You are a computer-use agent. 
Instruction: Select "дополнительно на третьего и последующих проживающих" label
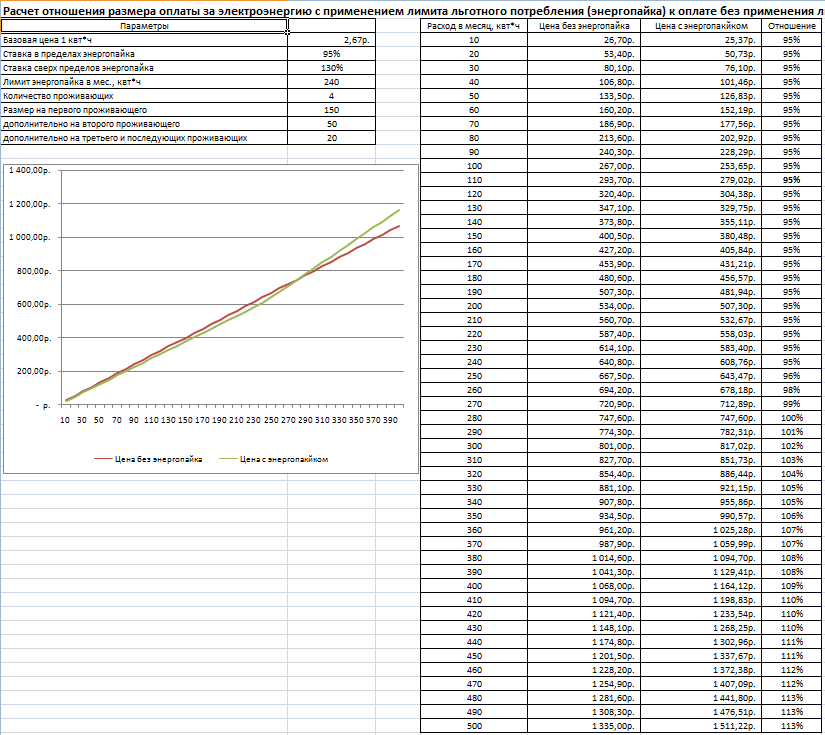(x=144, y=138)
